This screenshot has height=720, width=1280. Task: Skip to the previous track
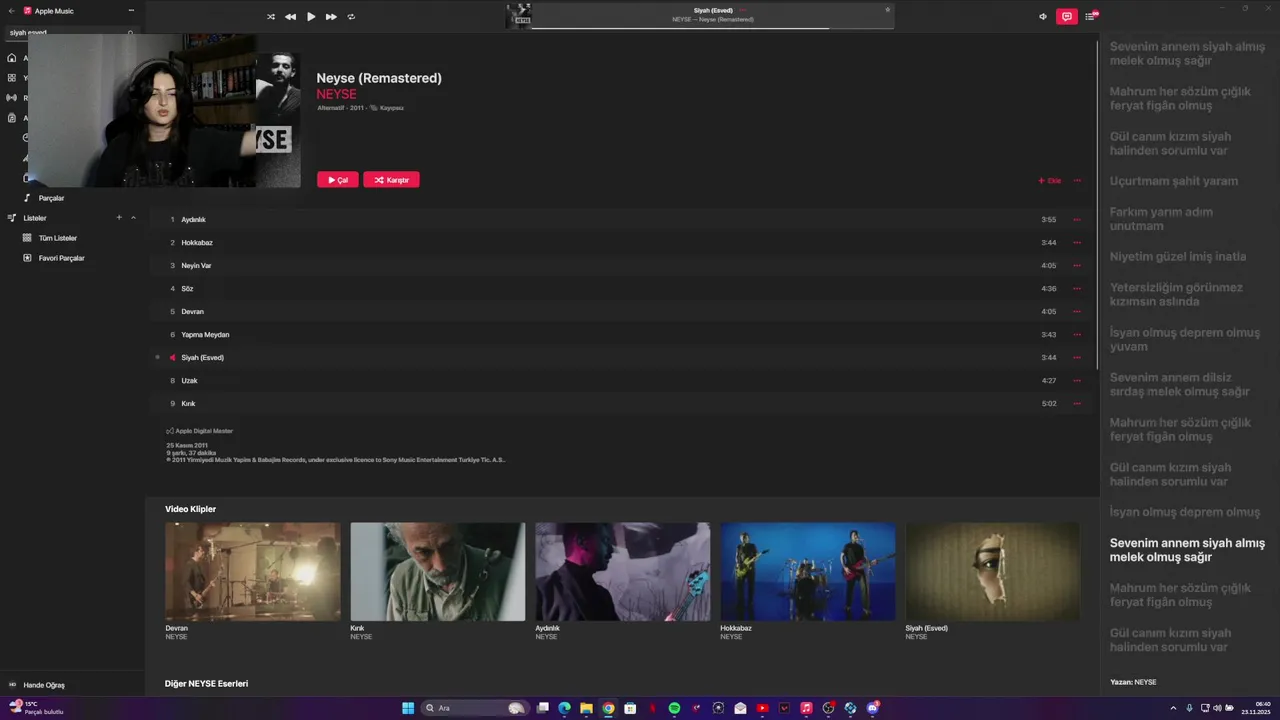click(x=290, y=17)
